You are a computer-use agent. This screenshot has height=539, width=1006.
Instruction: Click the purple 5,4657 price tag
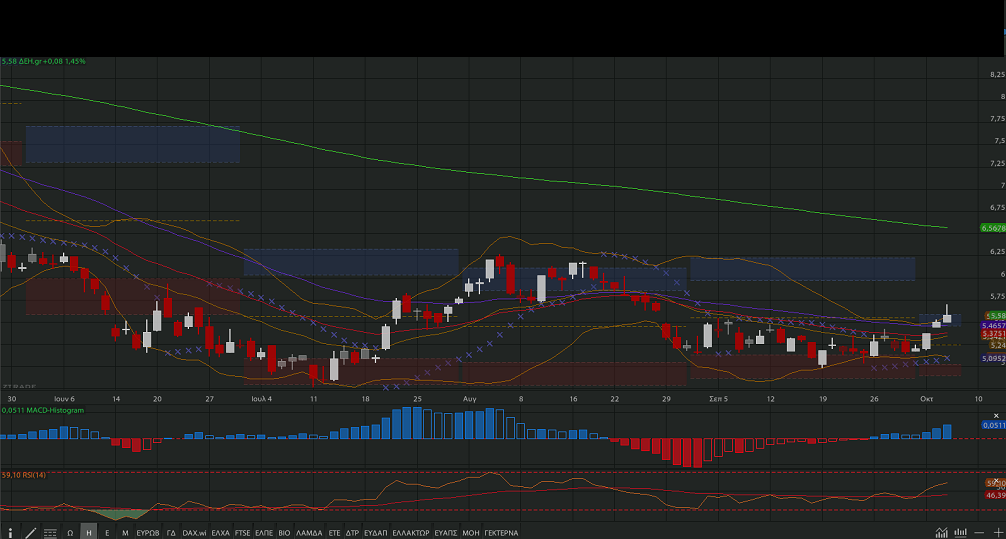click(993, 326)
